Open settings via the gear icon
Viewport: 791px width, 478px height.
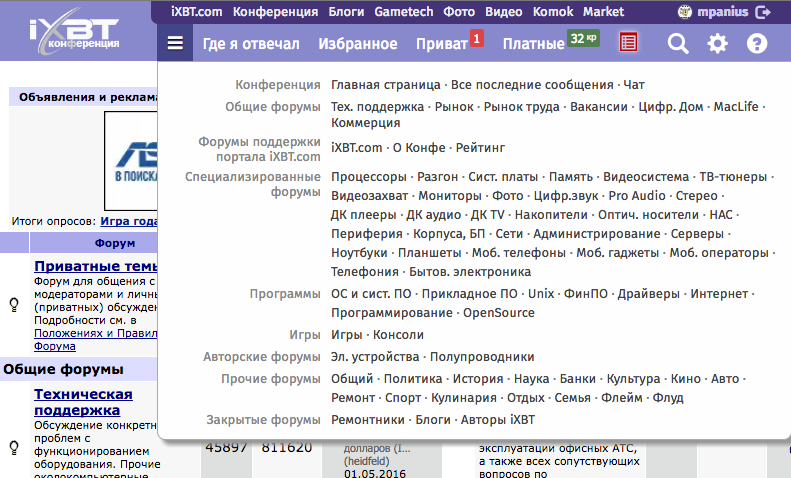tap(717, 44)
